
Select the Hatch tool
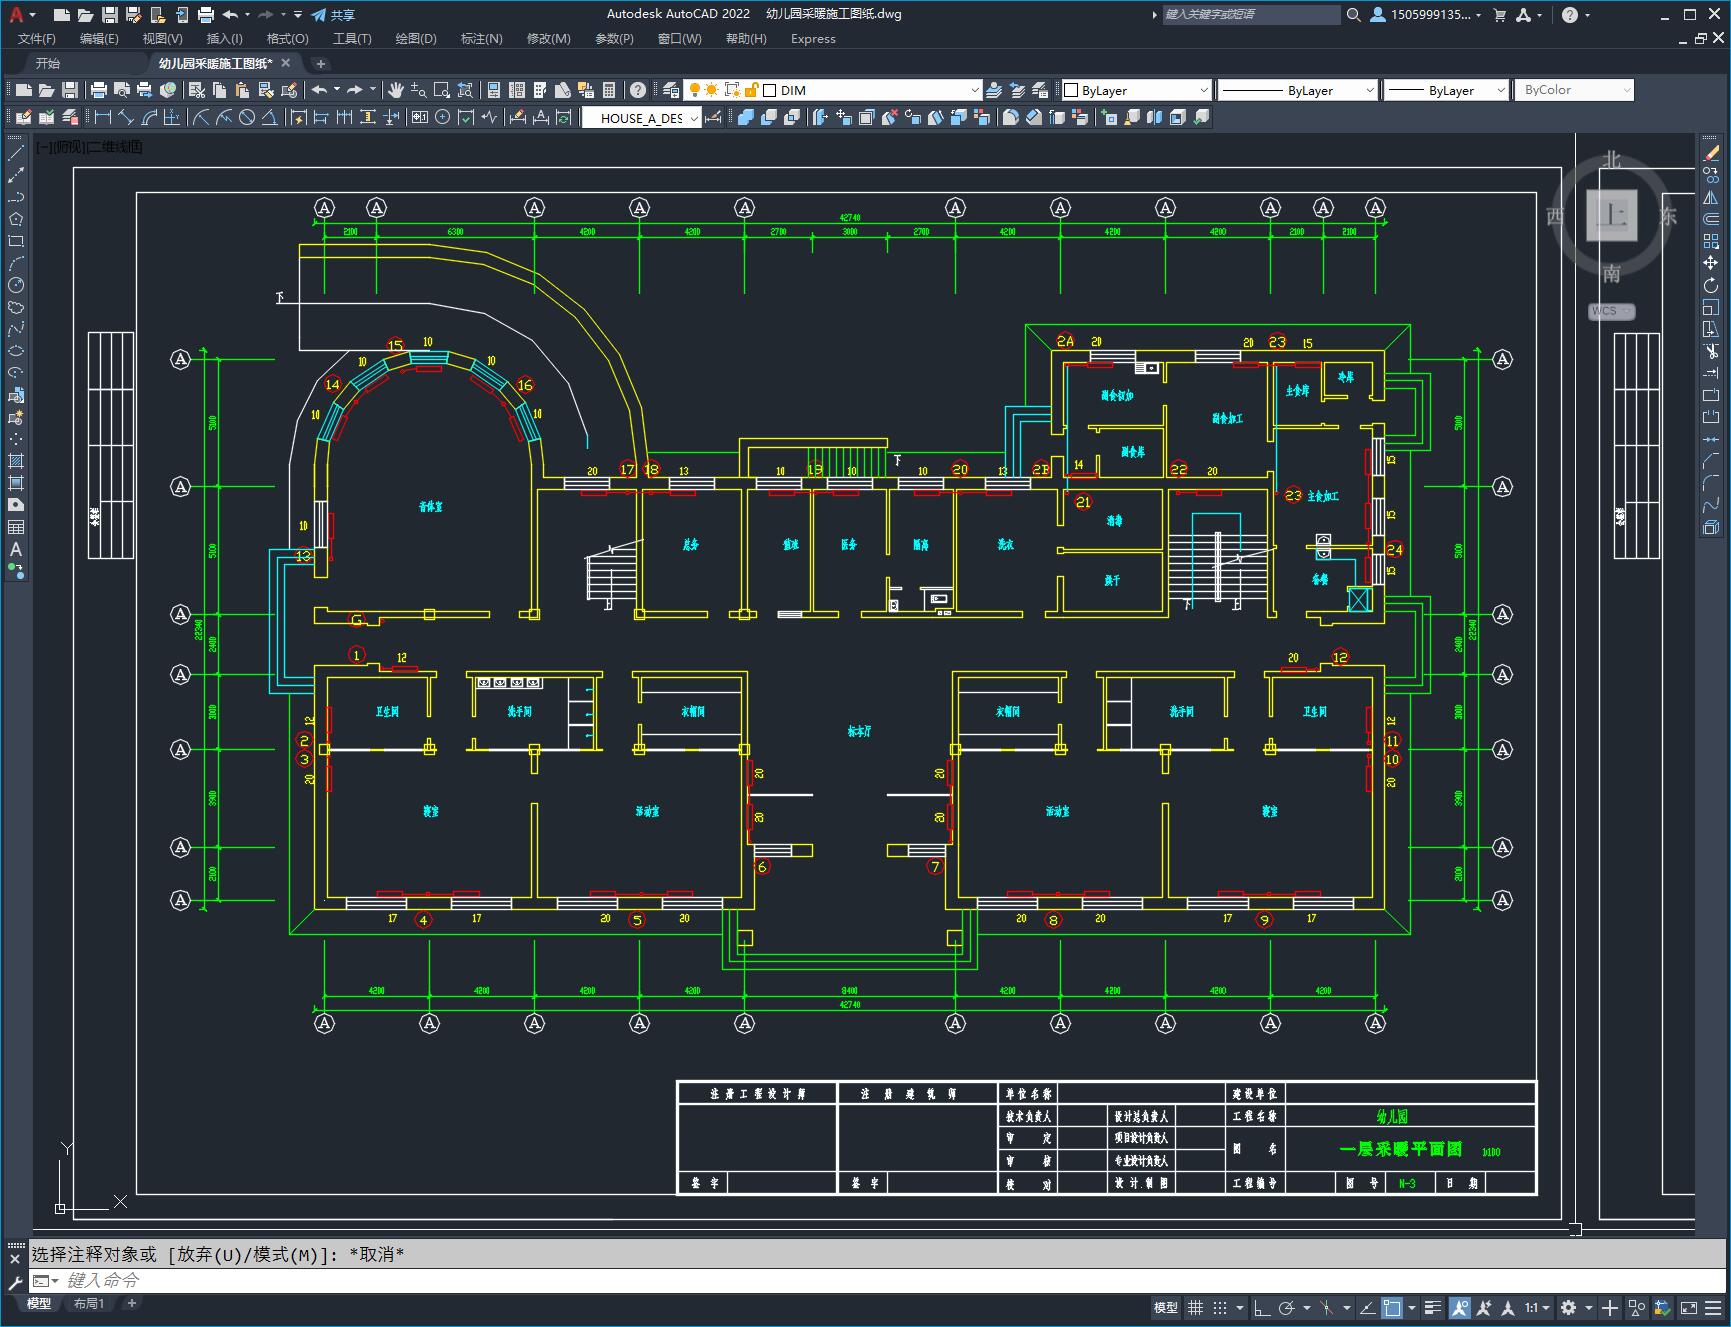[x=16, y=461]
